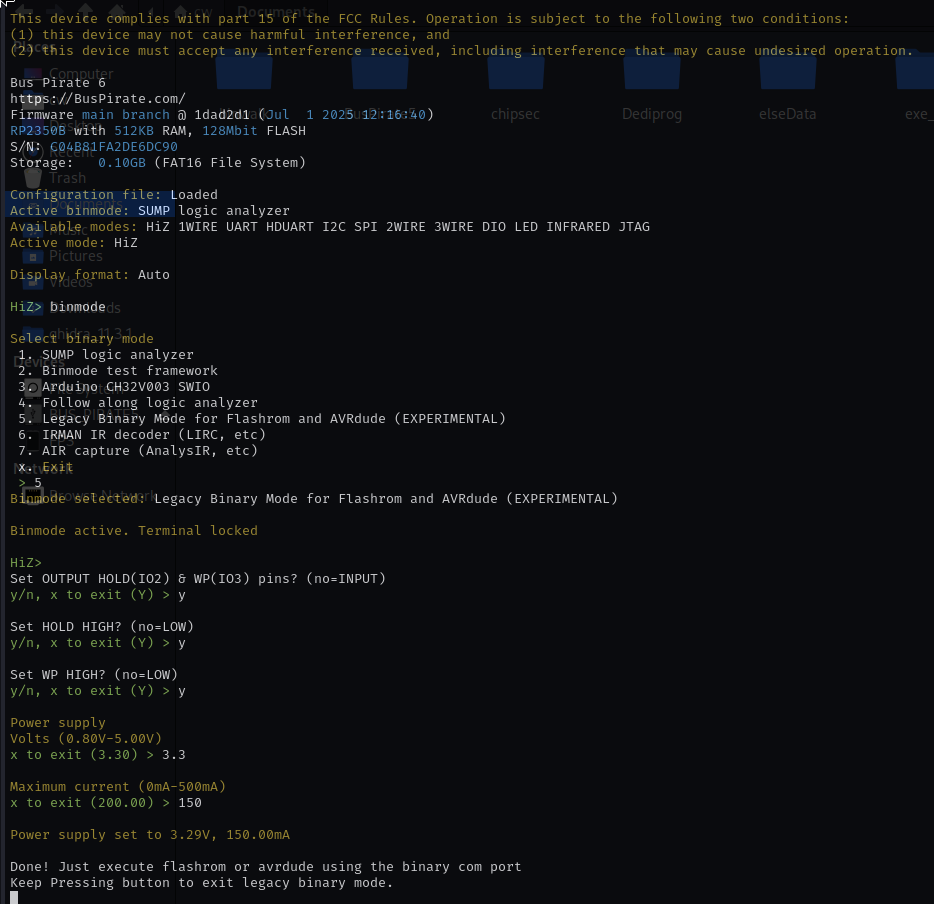934x904 pixels.
Task: Select Computer in the background file manager sidebar
Action: [x=80, y=74]
